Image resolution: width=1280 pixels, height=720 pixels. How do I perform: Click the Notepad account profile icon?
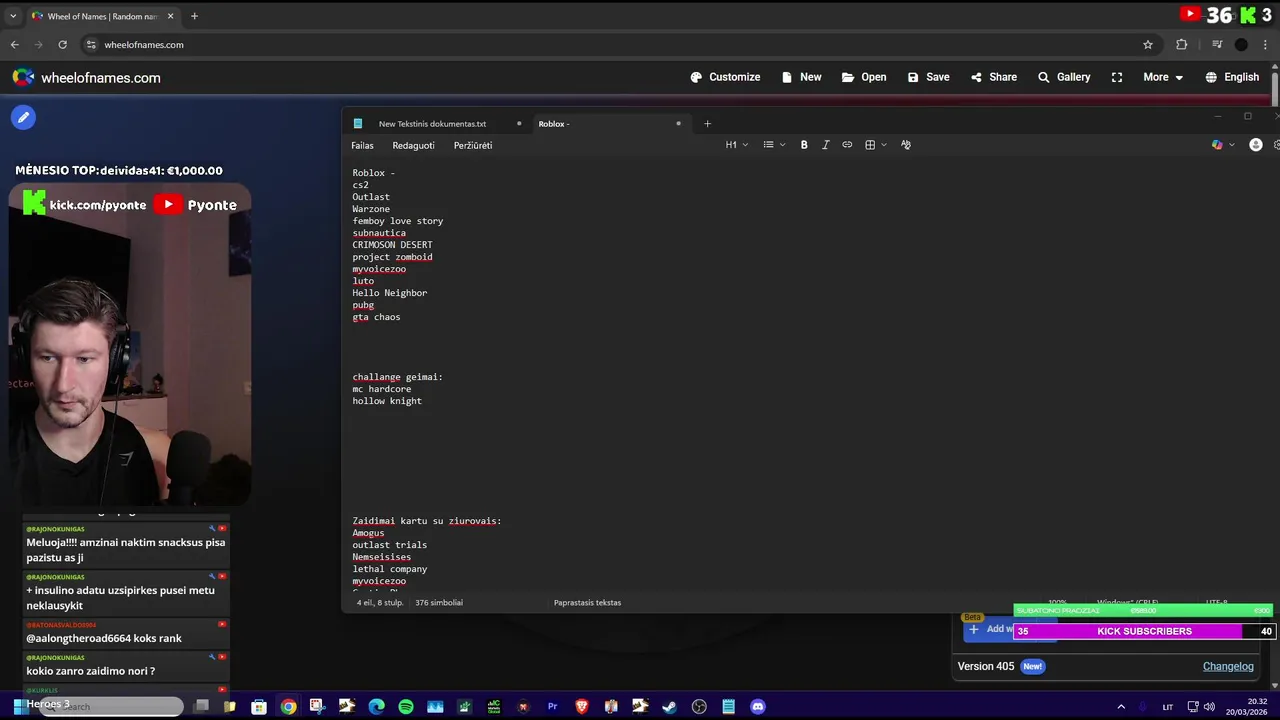coord(1256,145)
